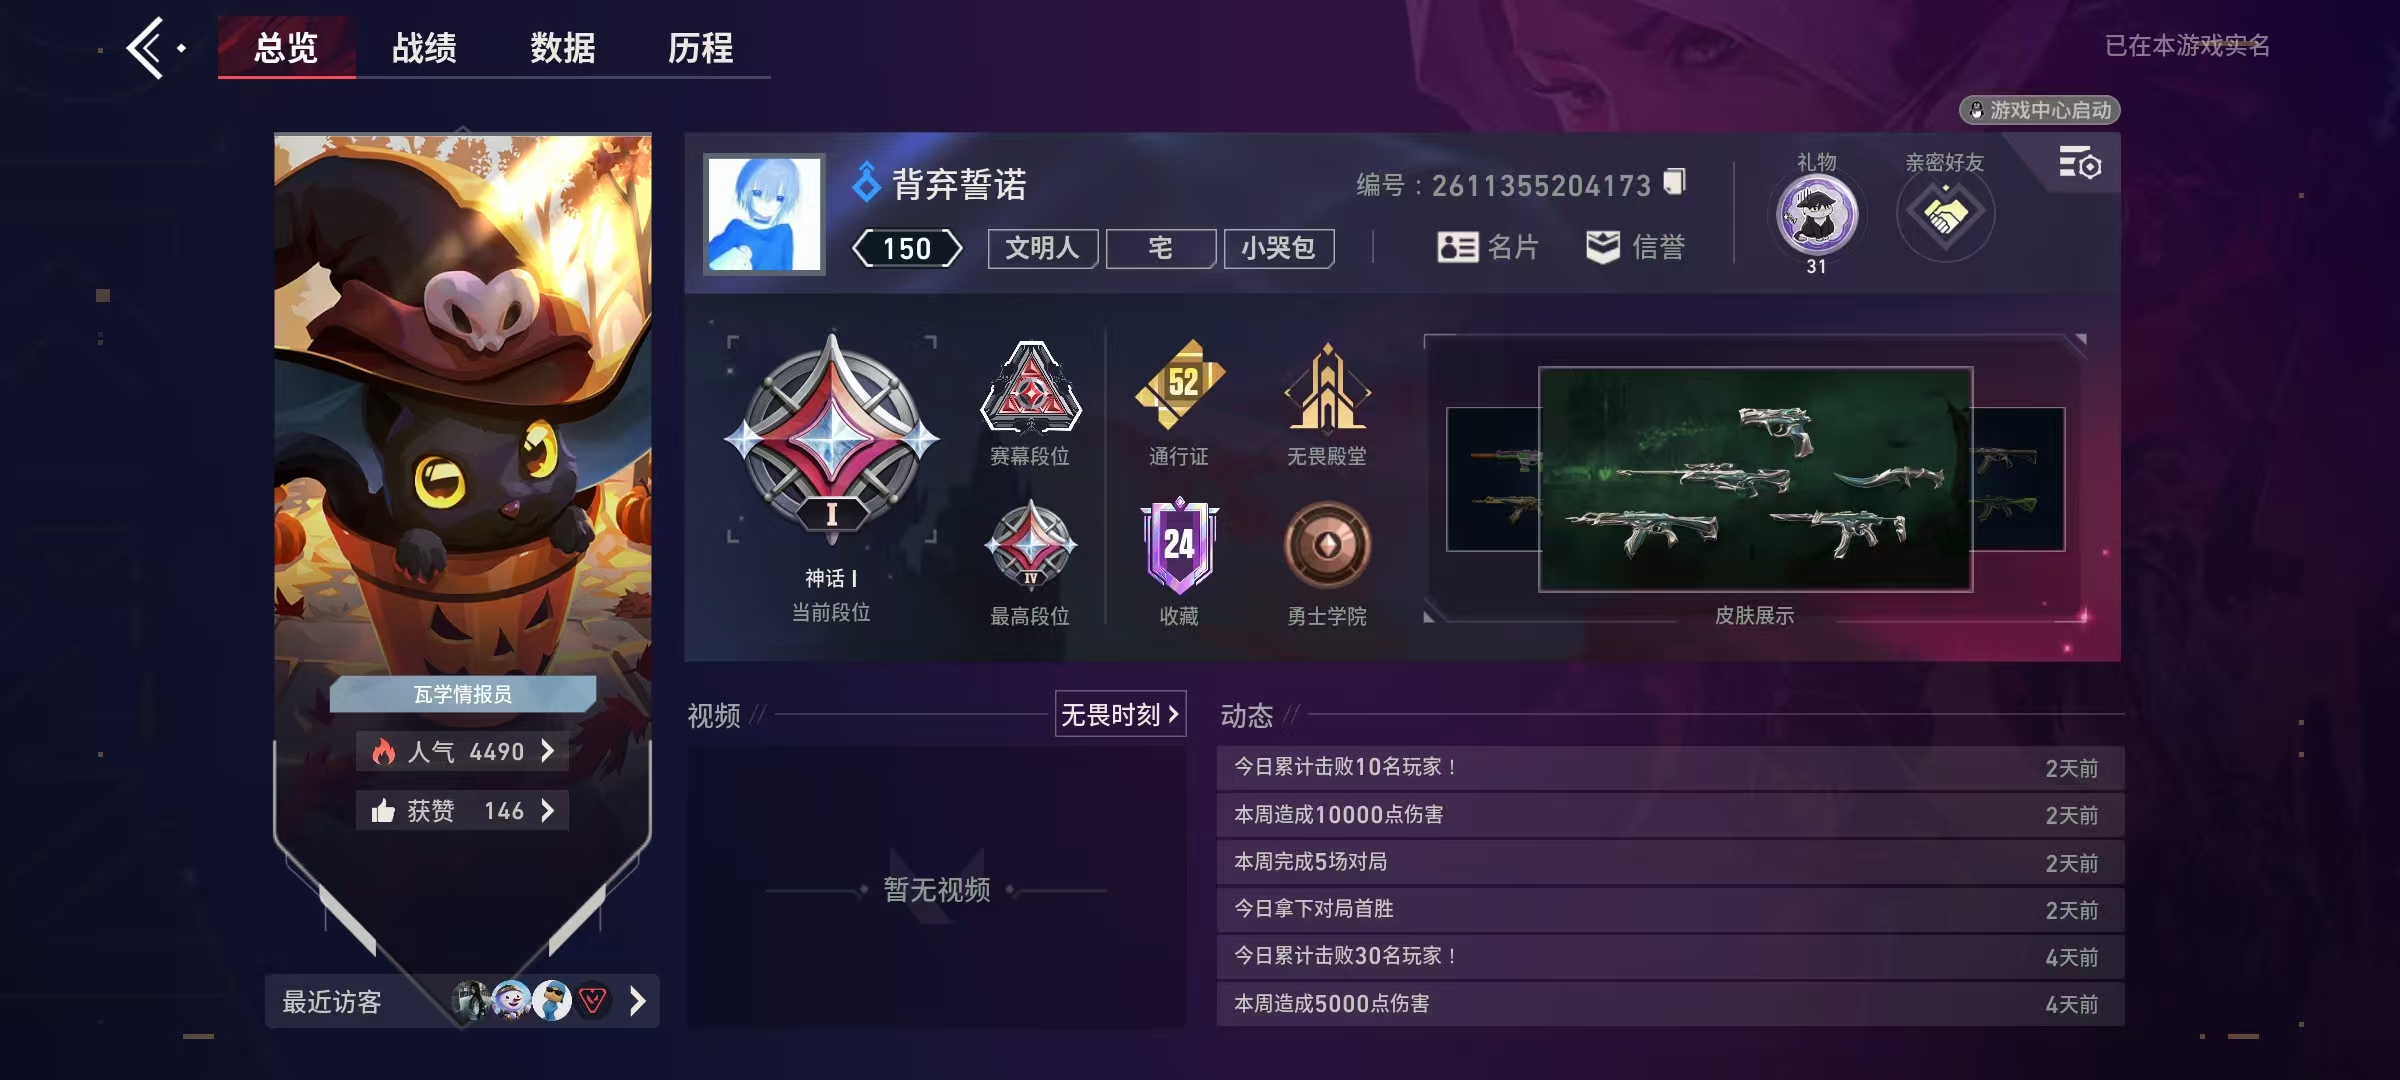
Task: Switch to the 战绩 tab
Action: pyautogui.click(x=424, y=48)
